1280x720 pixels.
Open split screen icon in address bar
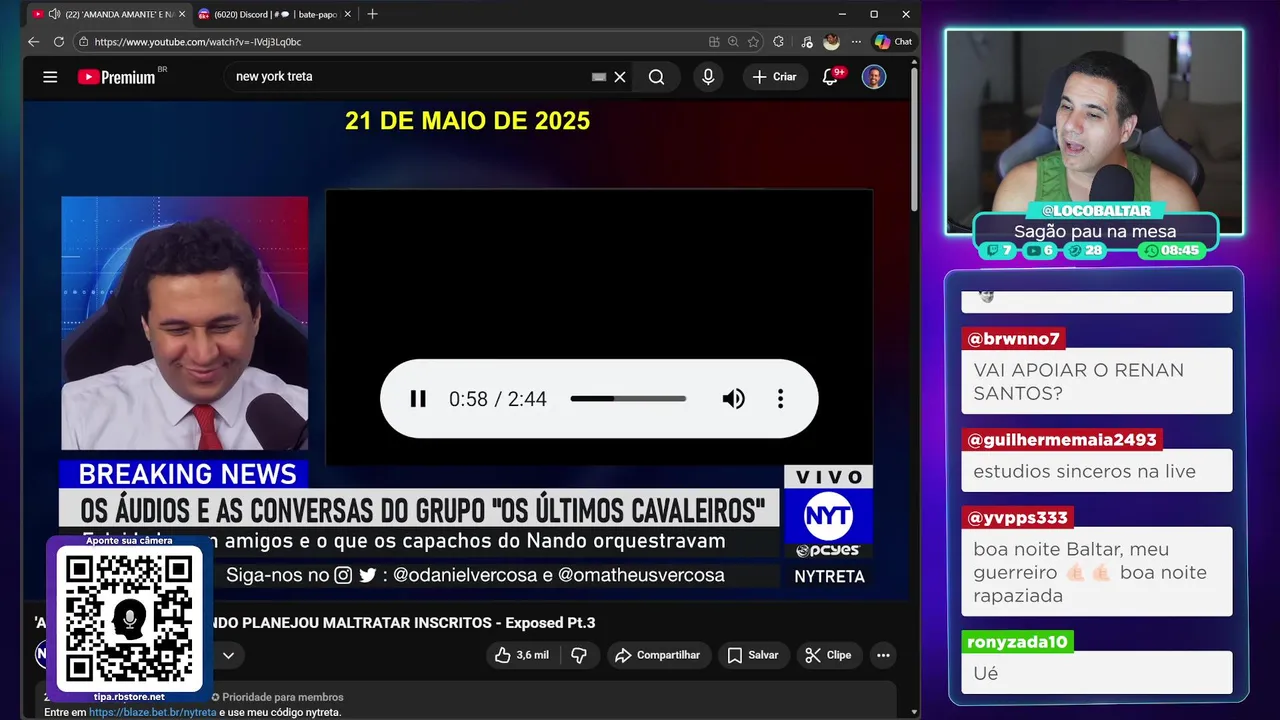[714, 42]
